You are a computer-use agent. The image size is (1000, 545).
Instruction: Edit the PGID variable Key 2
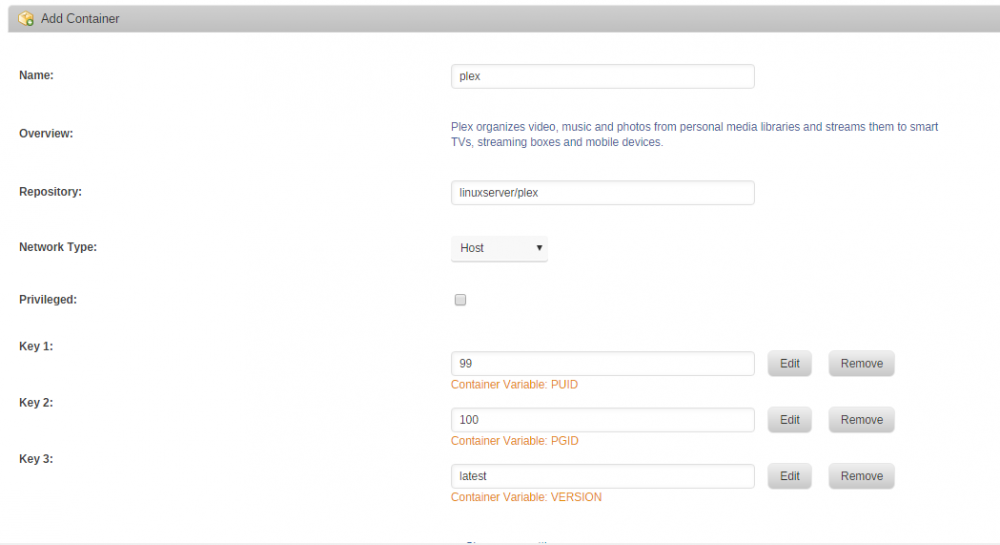pyautogui.click(x=790, y=419)
